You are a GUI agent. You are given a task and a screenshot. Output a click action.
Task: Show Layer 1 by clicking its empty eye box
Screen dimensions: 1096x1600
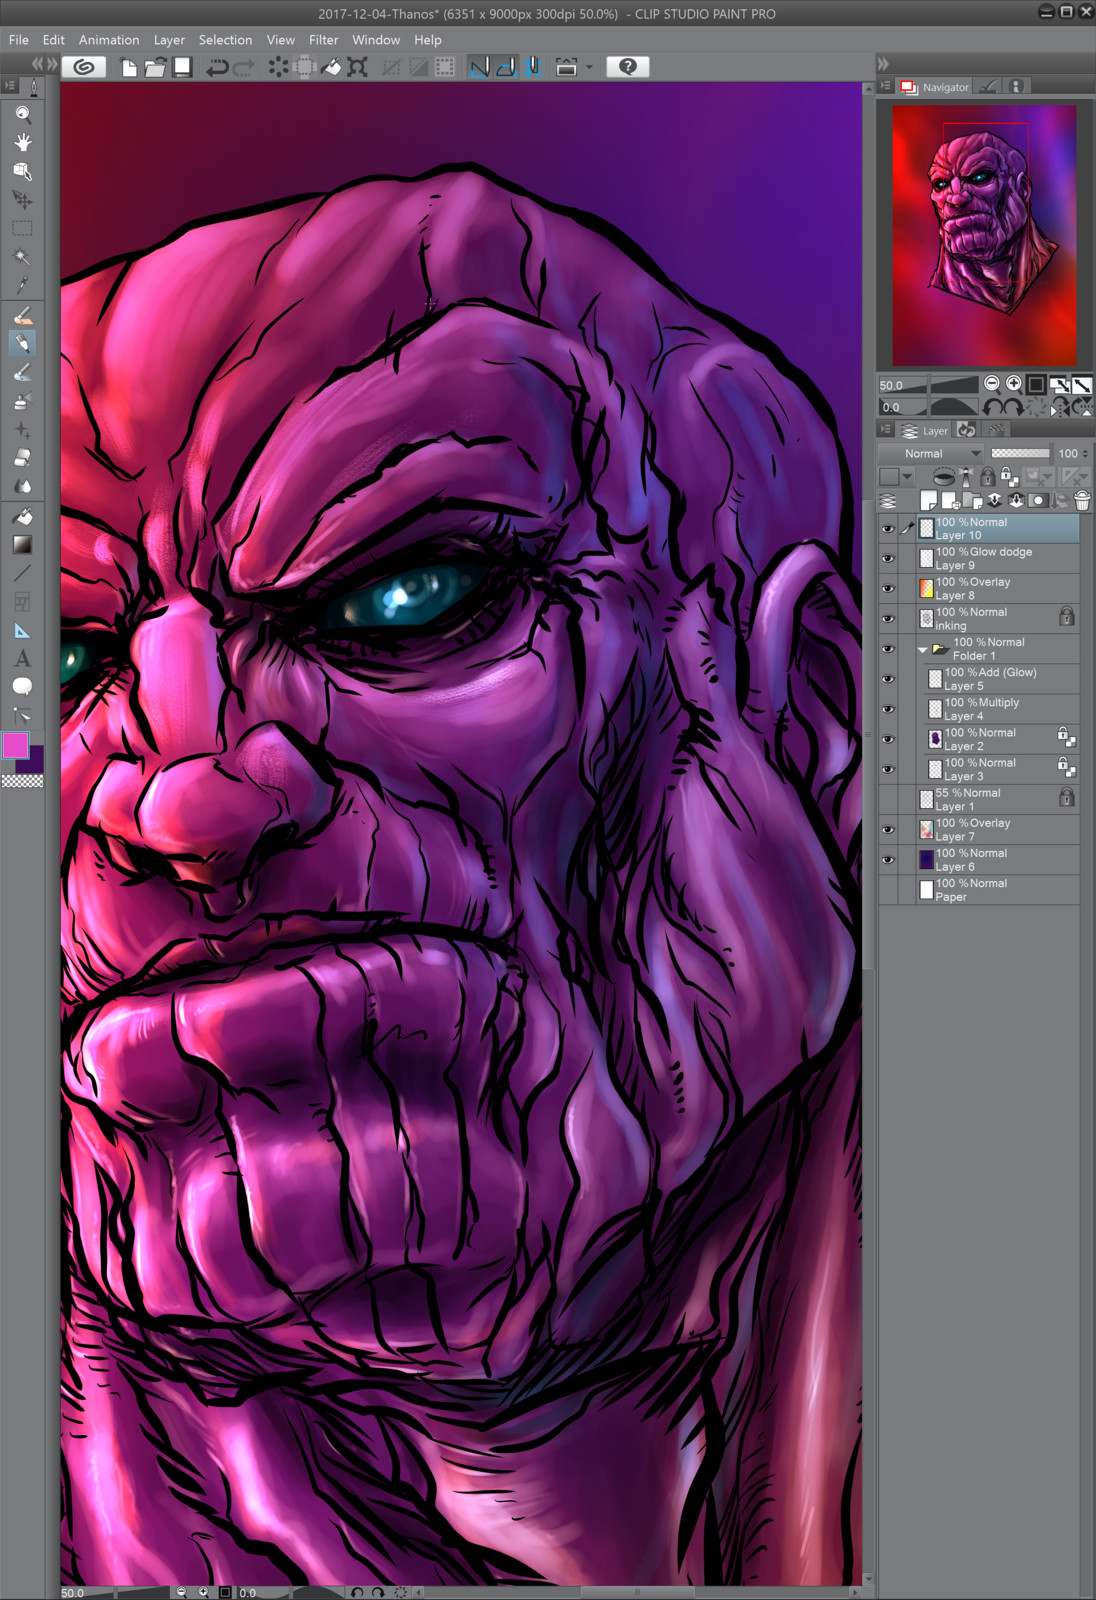click(x=888, y=800)
